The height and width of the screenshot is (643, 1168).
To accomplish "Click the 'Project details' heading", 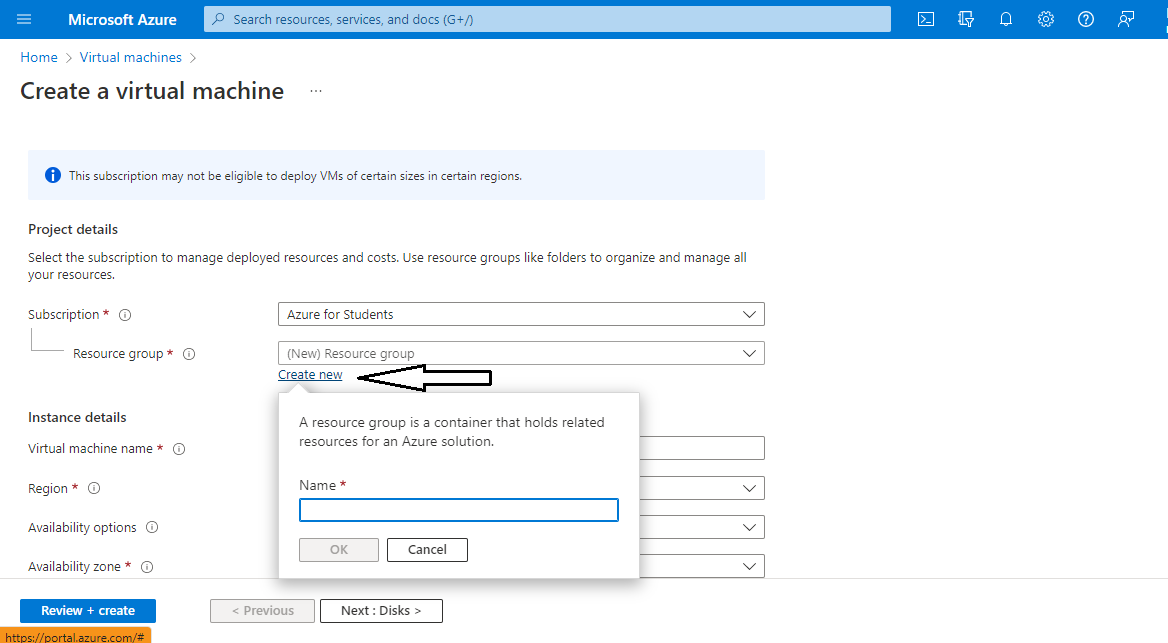I will coord(73,229).
